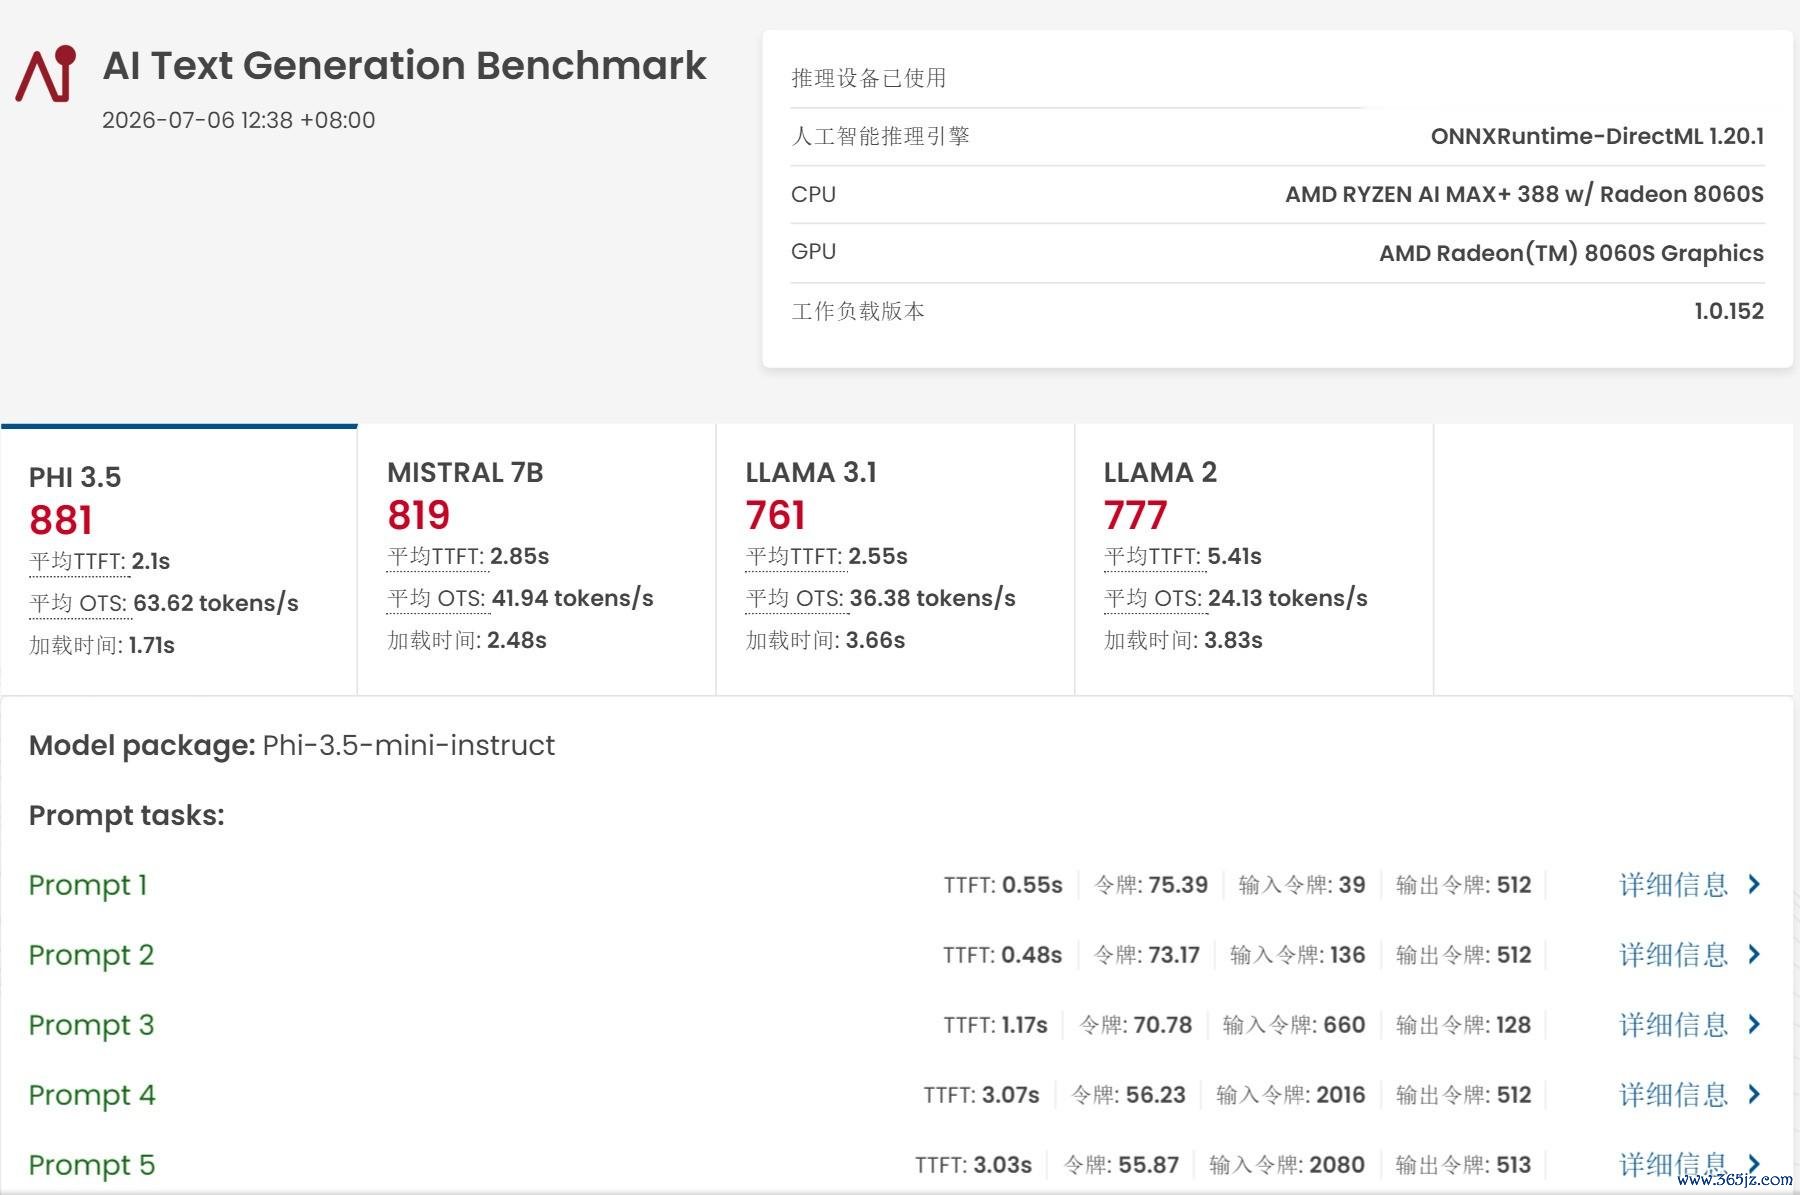Click the timestamp 2026-07-06 12:38 +08:00
1800x1195 pixels.
point(239,120)
